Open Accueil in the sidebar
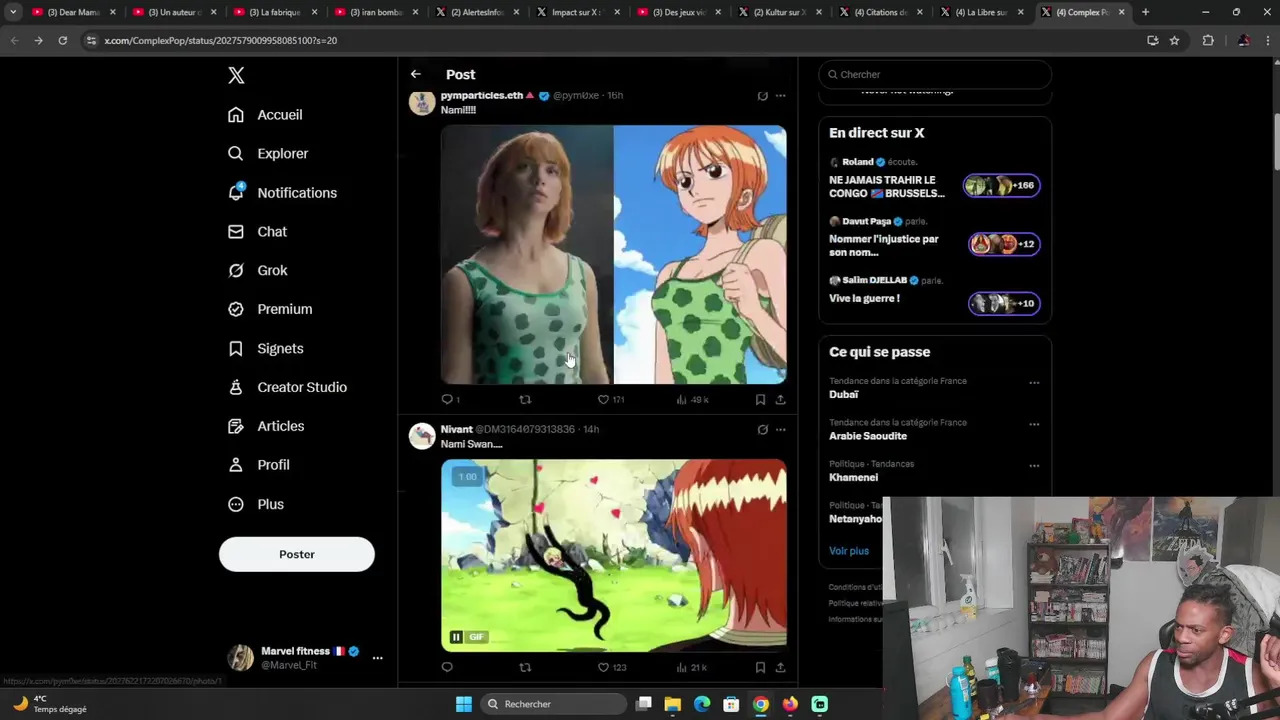The width and height of the screenshot is (1280, 720). 265,115
